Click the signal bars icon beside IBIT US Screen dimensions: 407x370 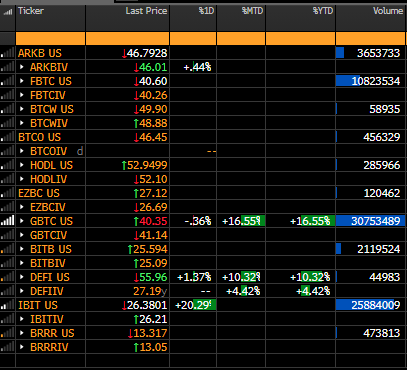(x=7, y=305)
